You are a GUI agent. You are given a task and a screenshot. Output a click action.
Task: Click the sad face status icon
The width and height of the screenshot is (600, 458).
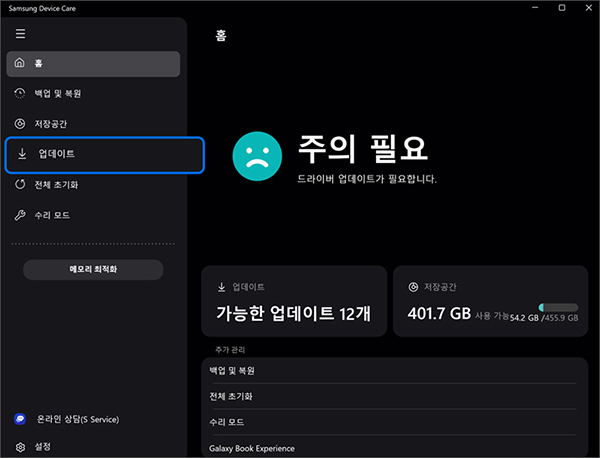[x=257, y=156]
